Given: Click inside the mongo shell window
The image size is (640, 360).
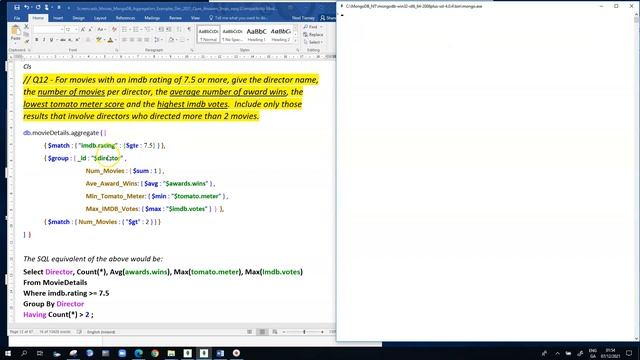Looking at the screenshot, I should click(486, 176).
